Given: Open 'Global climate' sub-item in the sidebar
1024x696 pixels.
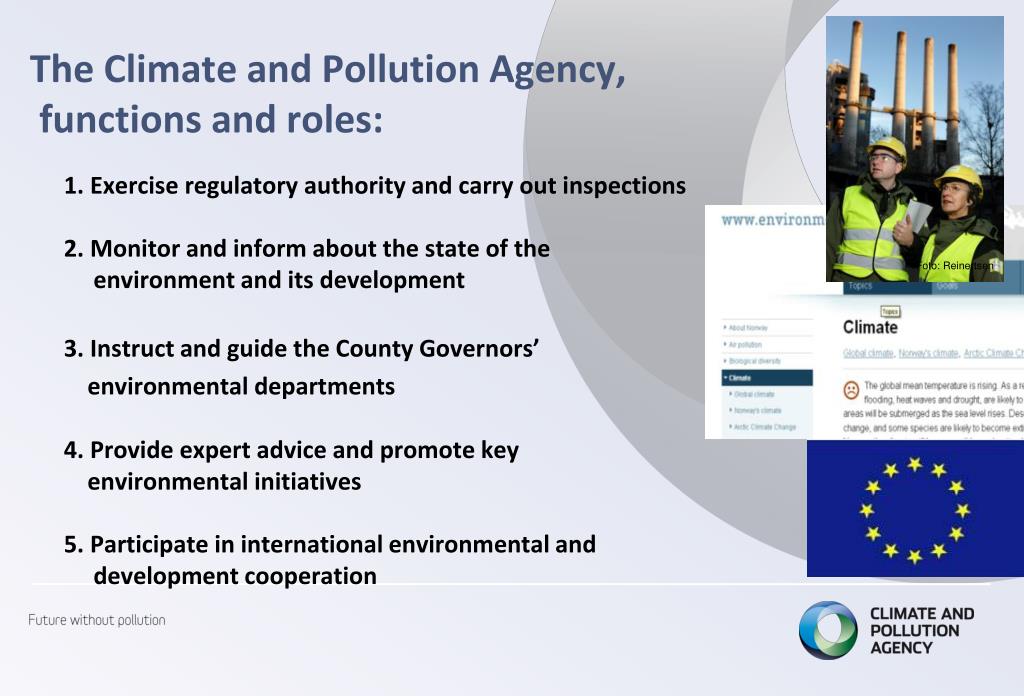Looking at the screenshot, I should pos(754,394).
